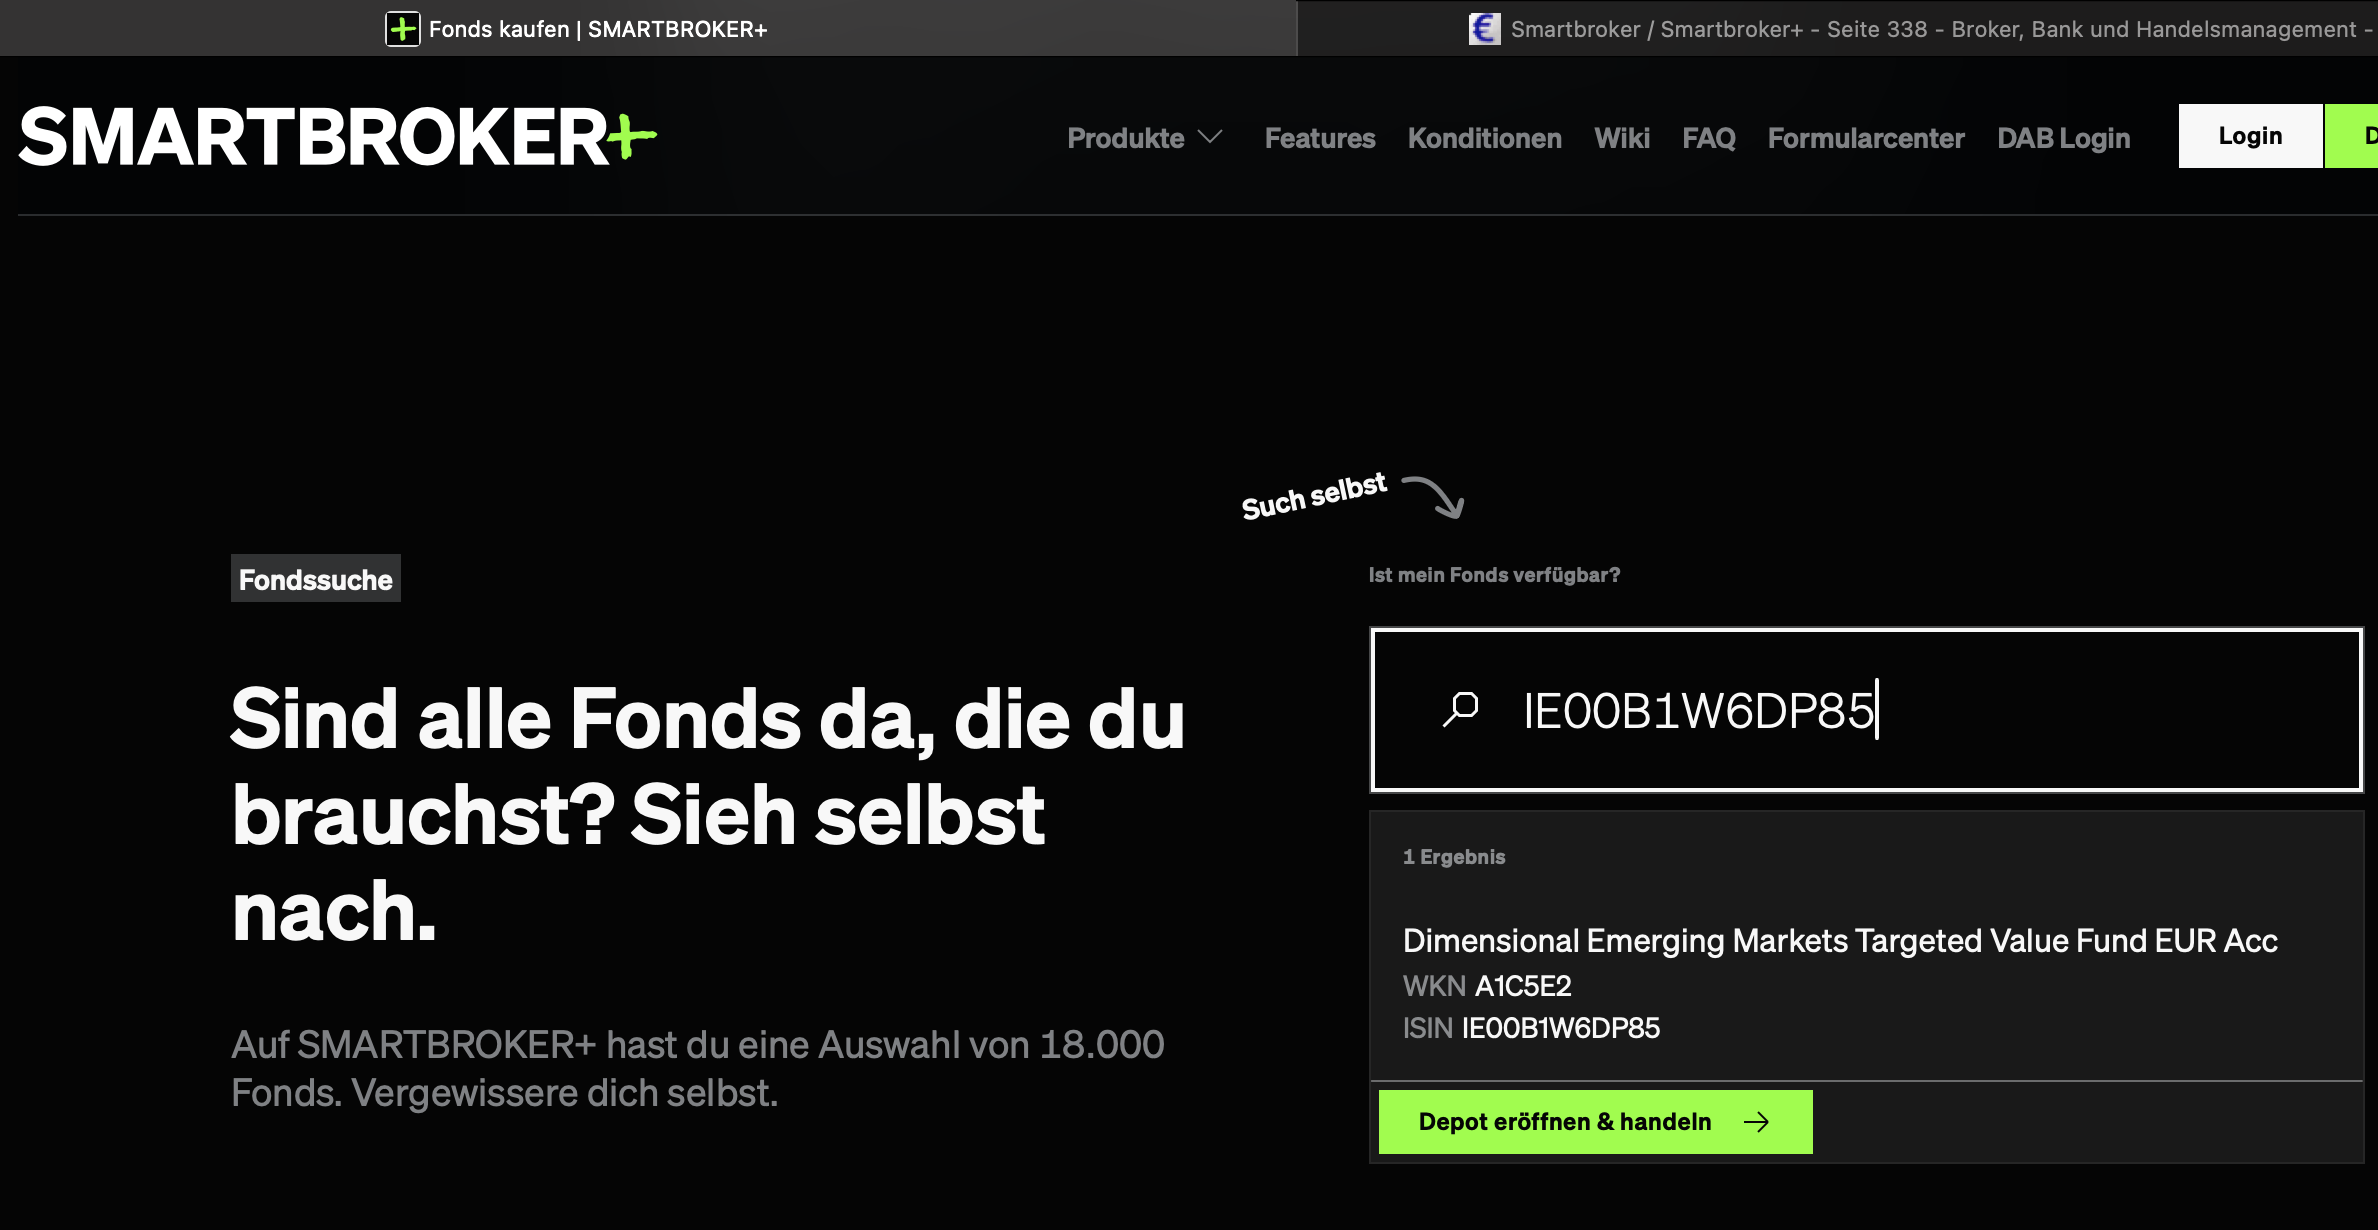Open the Produkte menu
Image resolution: width=2378 pixels, height=1230 pixels.
(1125, 138)
